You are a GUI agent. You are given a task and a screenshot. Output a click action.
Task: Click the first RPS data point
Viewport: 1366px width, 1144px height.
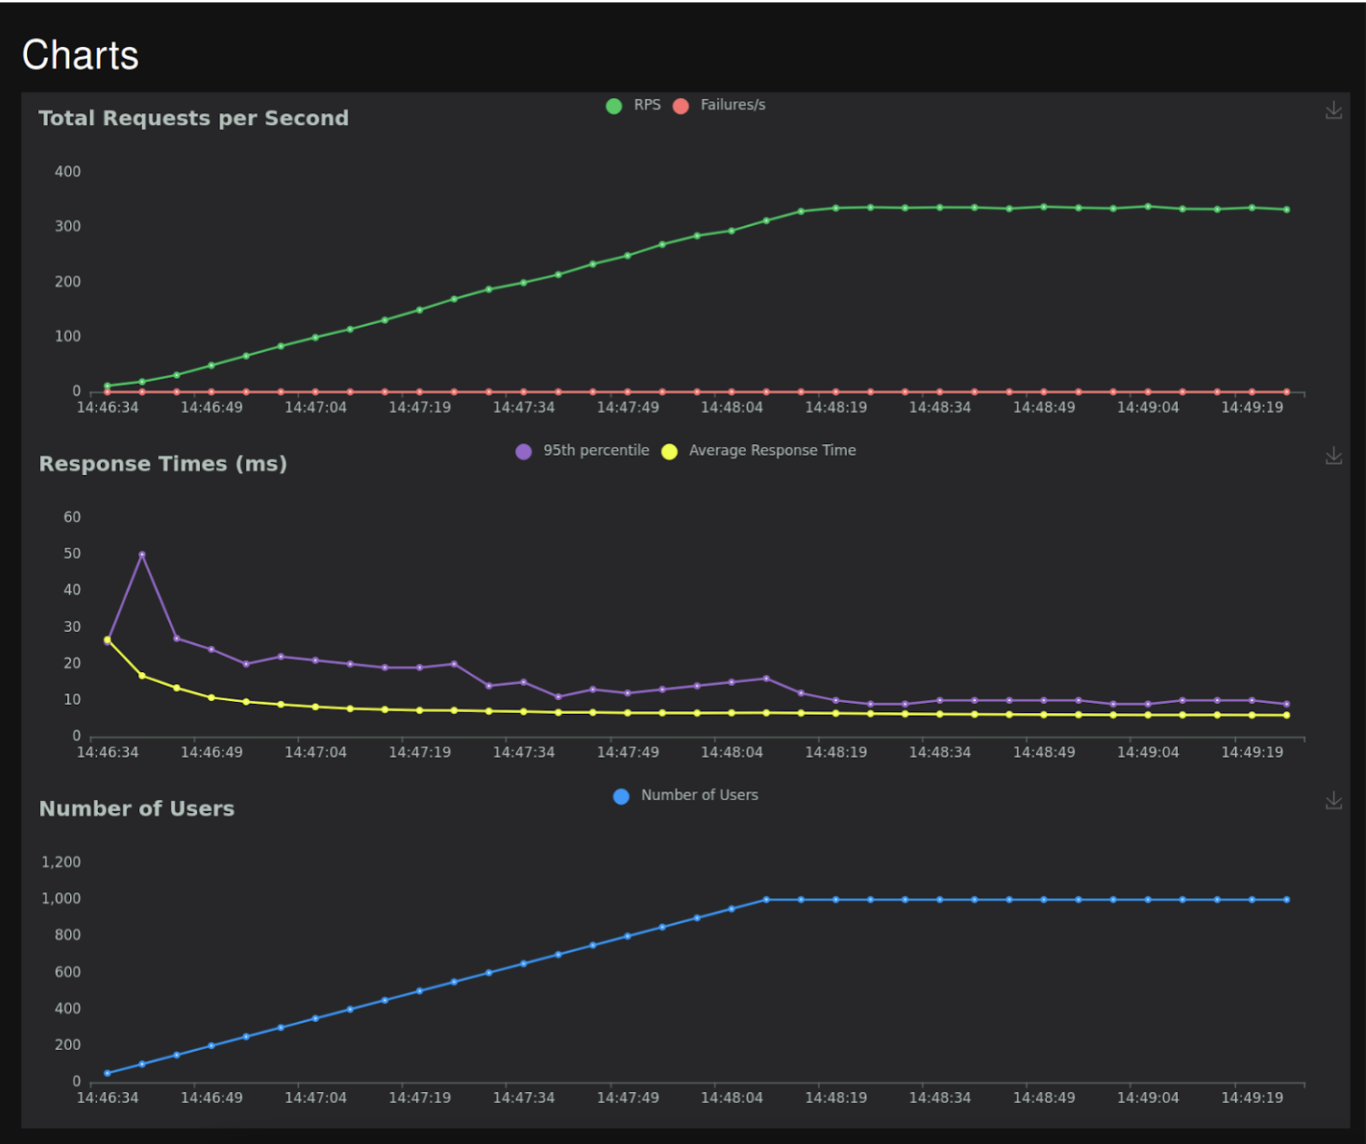[107, 386]
